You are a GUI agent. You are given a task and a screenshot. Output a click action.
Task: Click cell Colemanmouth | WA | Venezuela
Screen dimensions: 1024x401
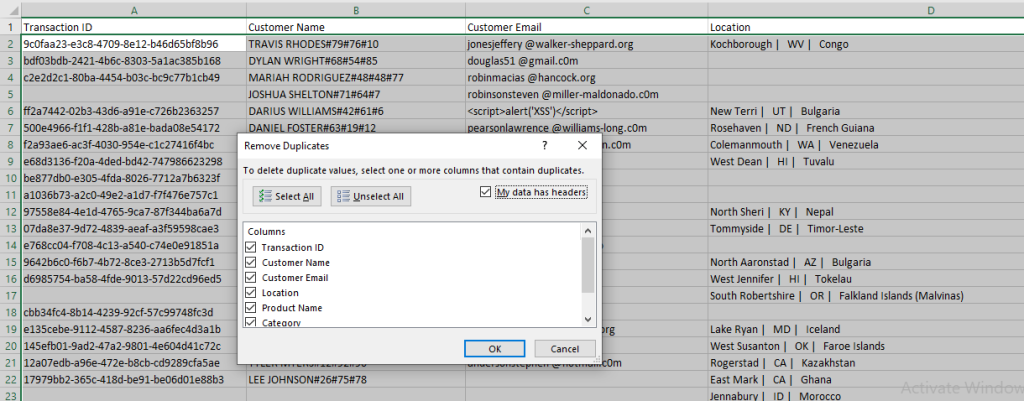[x=865, y=144]
